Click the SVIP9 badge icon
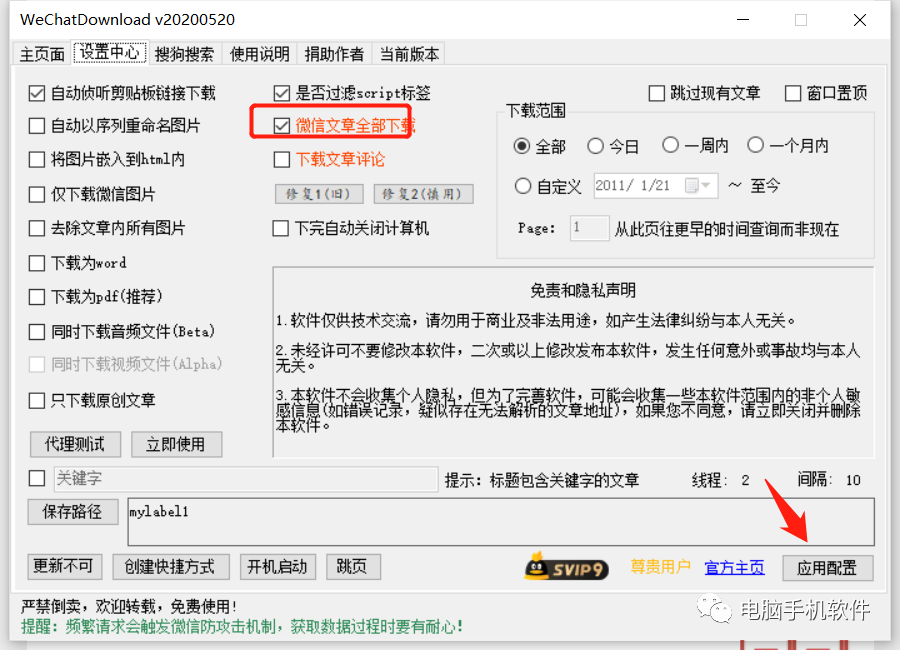This screenshot has width=900, height=650. [x=566, y=567]
